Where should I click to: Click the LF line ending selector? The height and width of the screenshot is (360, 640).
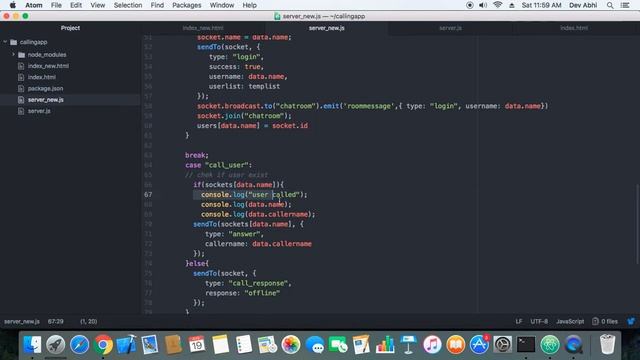pos(519,321)
